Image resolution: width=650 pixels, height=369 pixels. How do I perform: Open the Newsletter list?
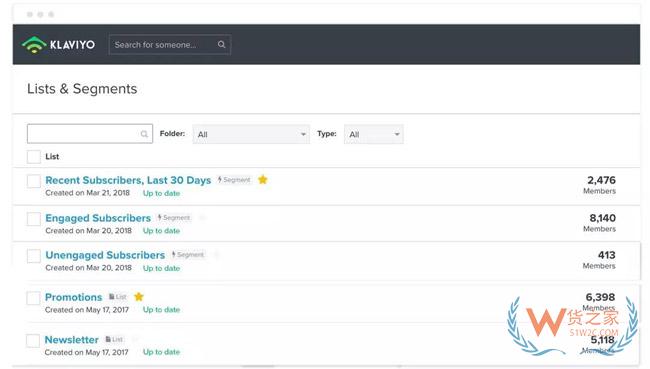[71, 340]
